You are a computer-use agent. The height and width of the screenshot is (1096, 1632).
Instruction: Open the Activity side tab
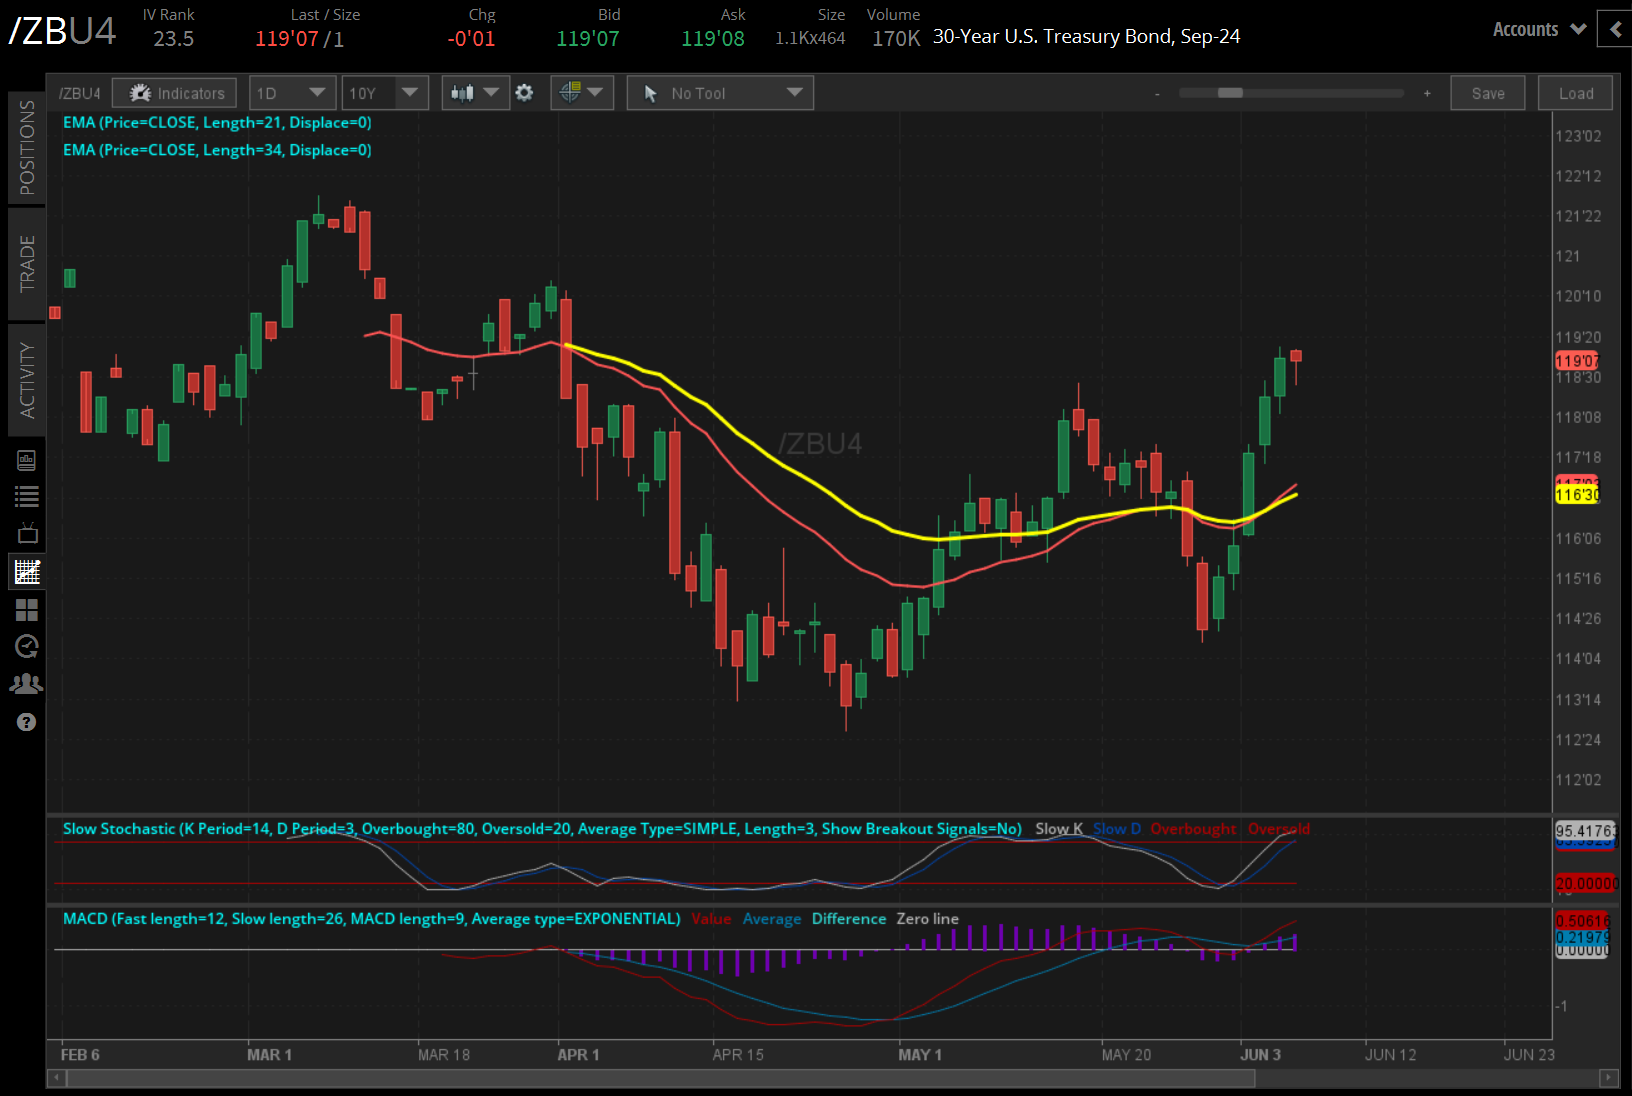point(27,380)
